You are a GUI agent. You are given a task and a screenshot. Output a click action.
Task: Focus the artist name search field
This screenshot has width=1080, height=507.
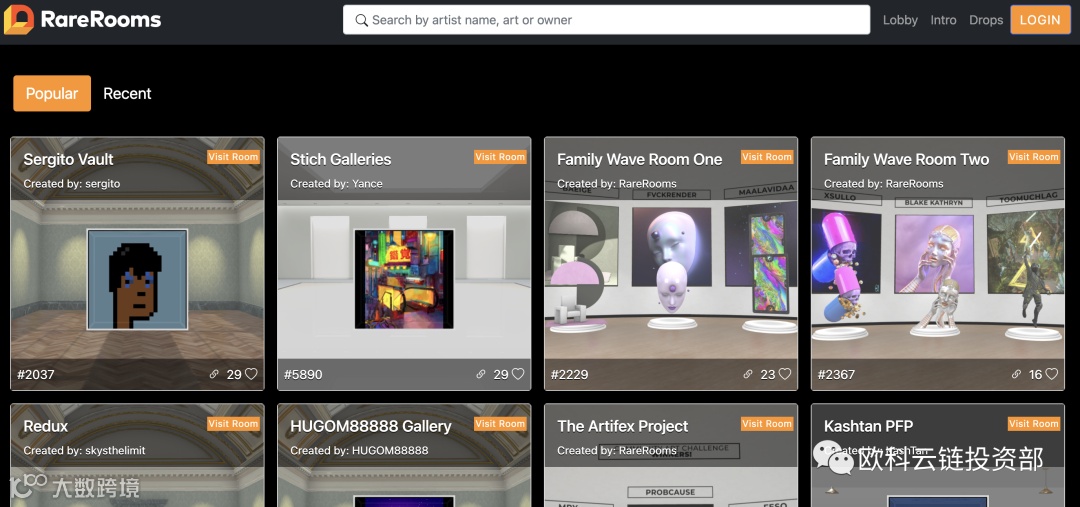pyautogui.click(x=607, y=20)
